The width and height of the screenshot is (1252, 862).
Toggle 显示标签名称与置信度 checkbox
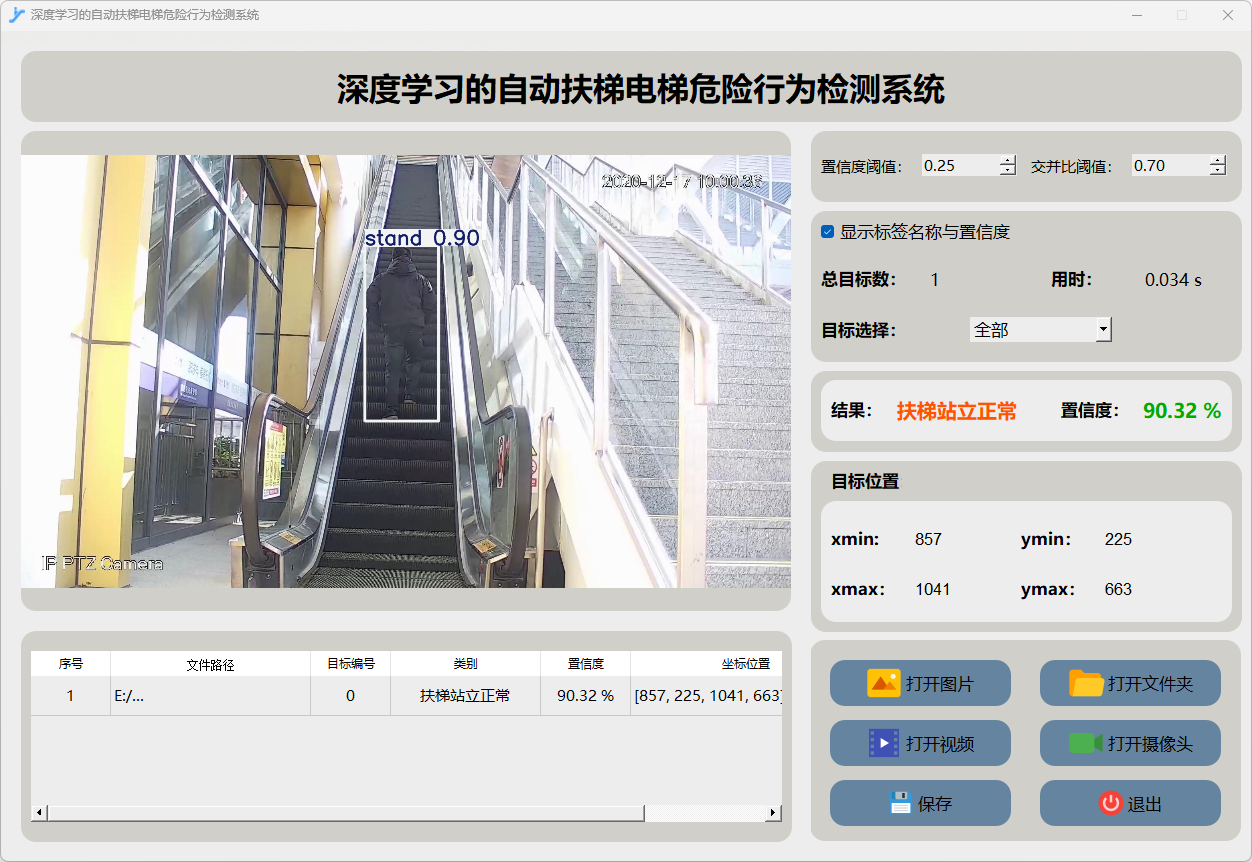point(827,232)
